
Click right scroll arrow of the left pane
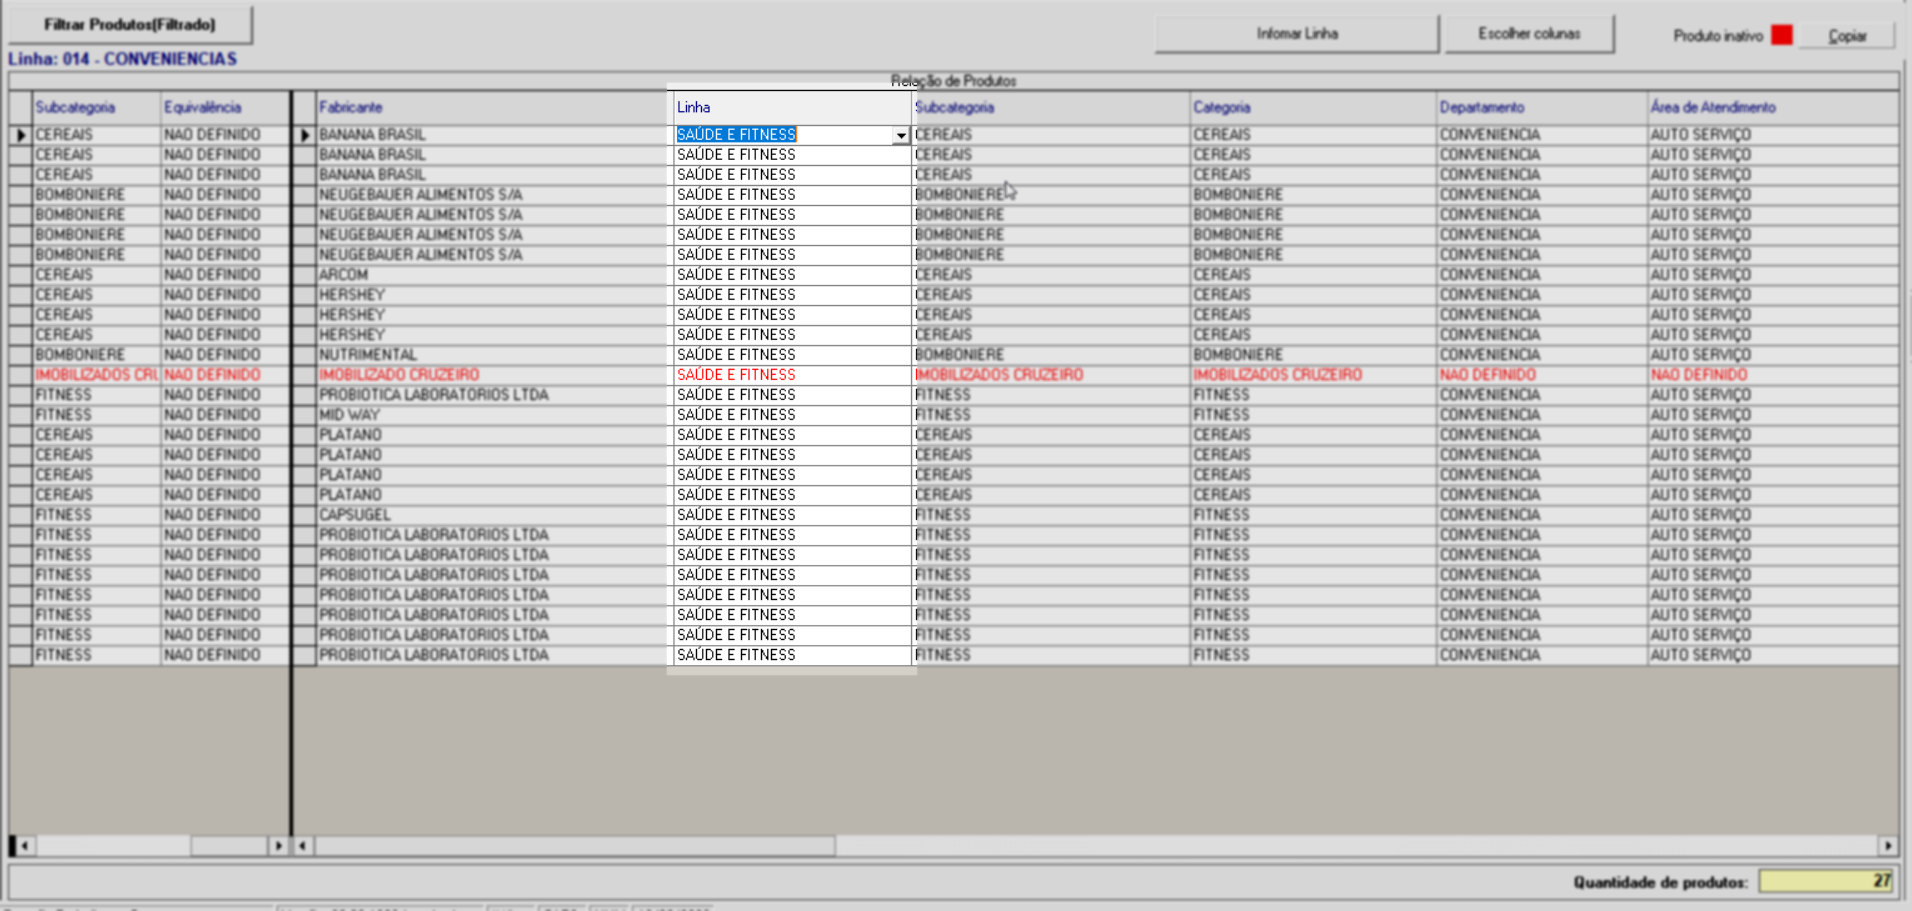tap(278, 846)
